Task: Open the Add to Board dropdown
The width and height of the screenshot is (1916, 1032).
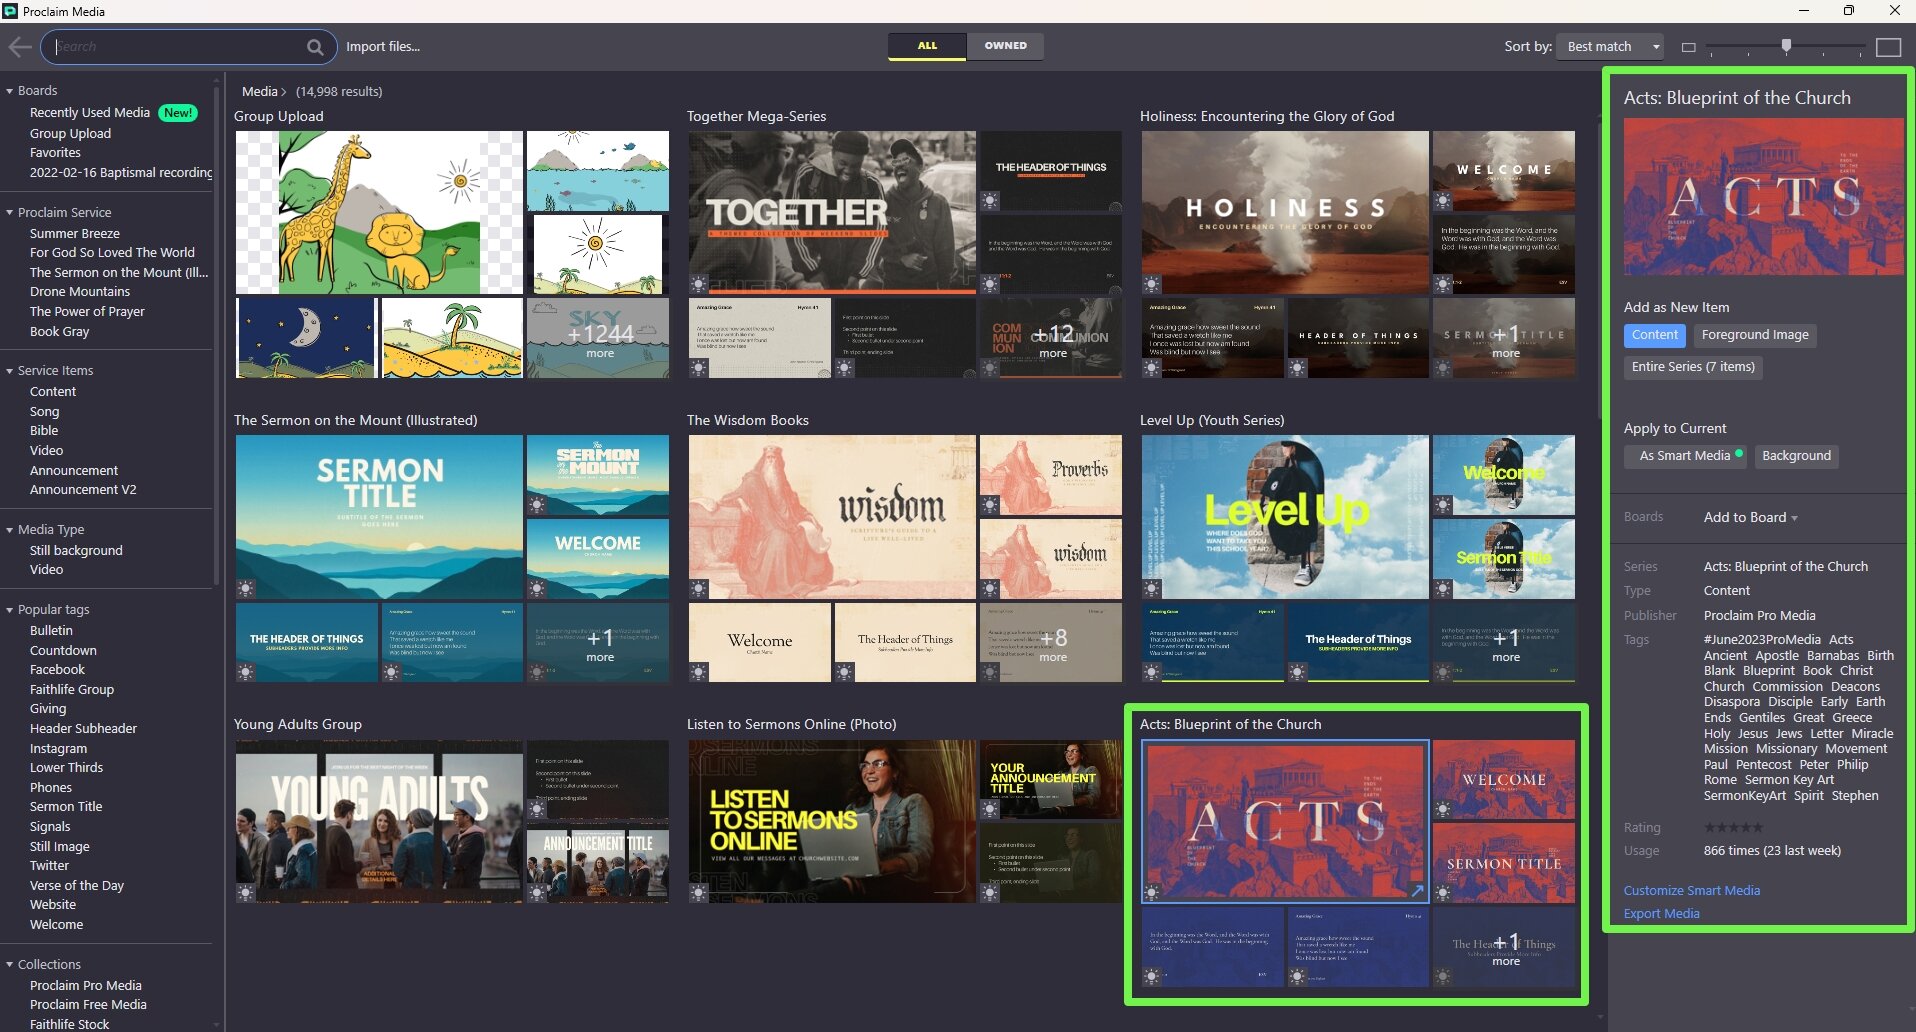Action: (1750, 517)
